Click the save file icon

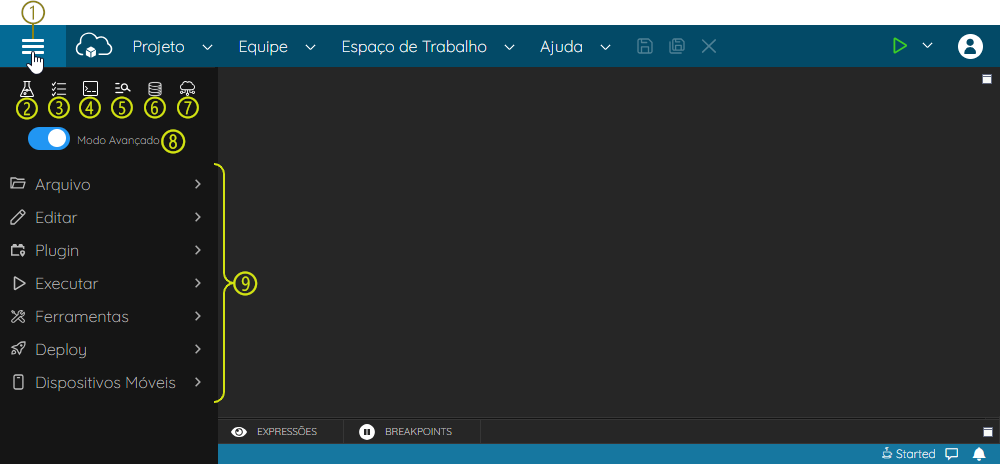[645, 46]
